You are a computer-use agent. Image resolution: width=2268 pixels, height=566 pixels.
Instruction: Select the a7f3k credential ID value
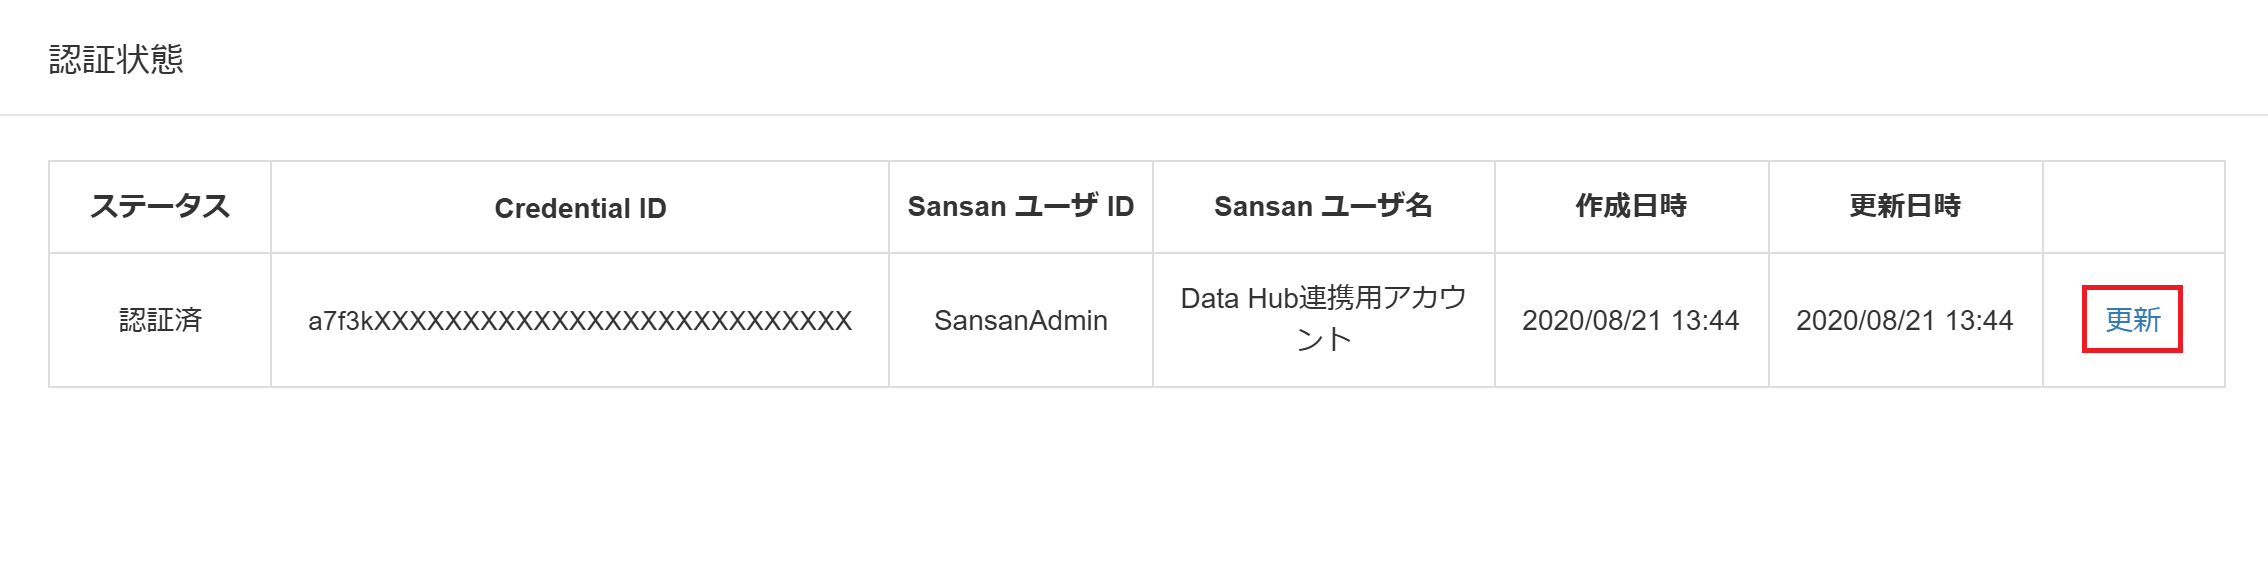pos(580,321)
